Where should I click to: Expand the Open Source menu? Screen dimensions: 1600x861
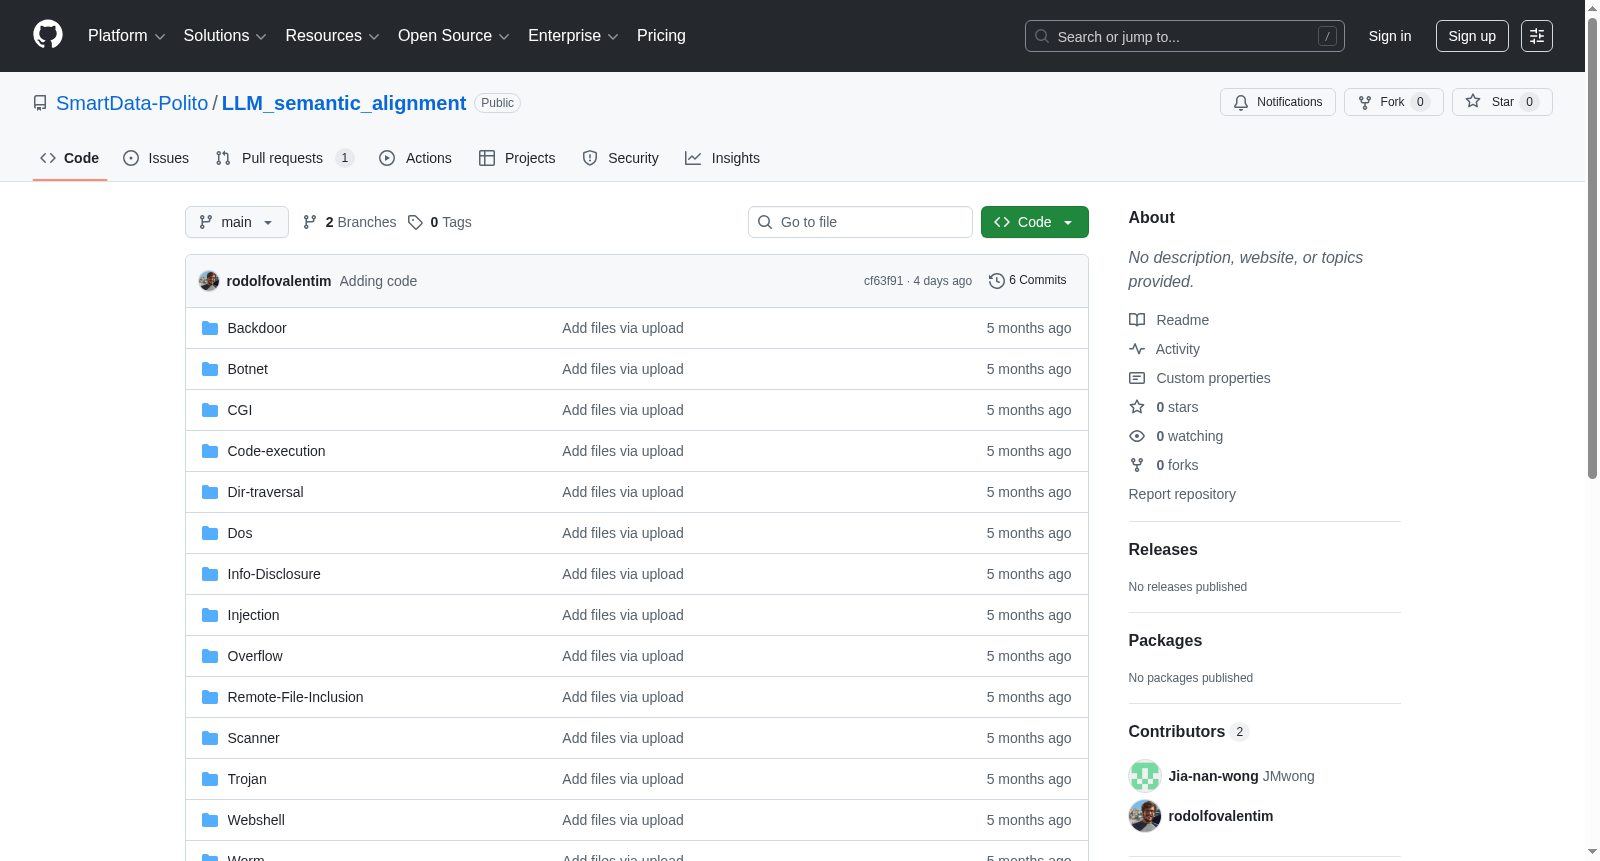tap(454, 36)
